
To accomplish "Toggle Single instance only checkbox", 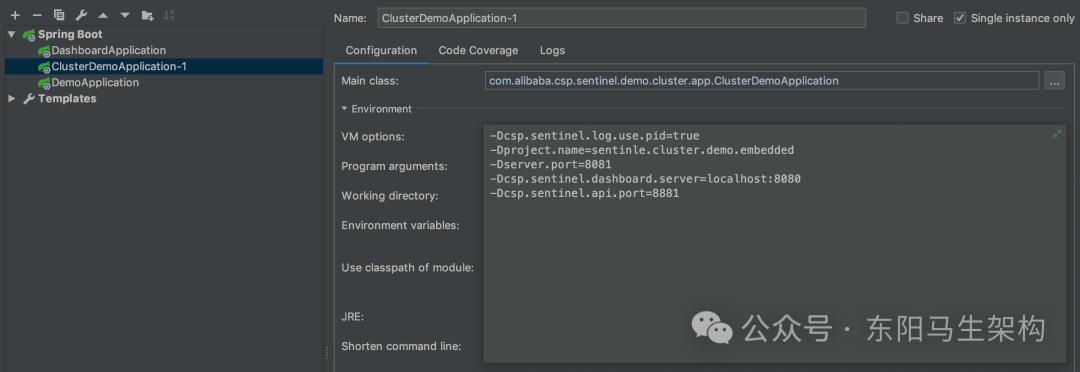I will pos(959,19).
